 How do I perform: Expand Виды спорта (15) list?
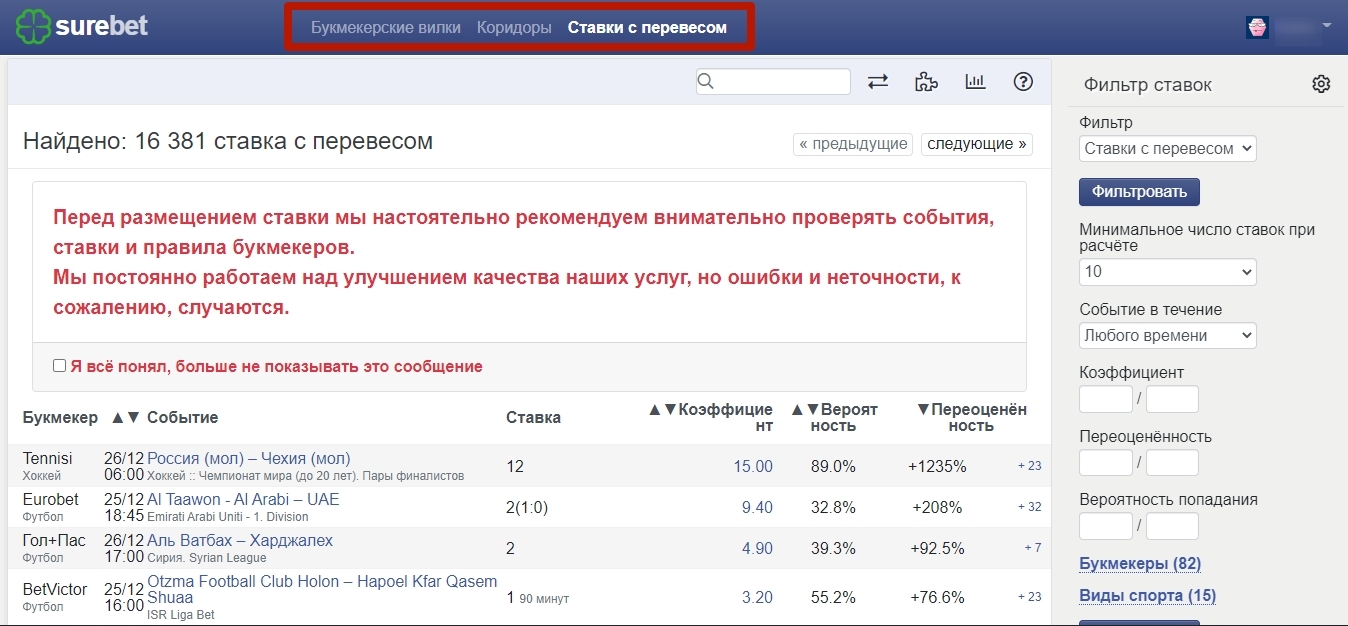1147,596
